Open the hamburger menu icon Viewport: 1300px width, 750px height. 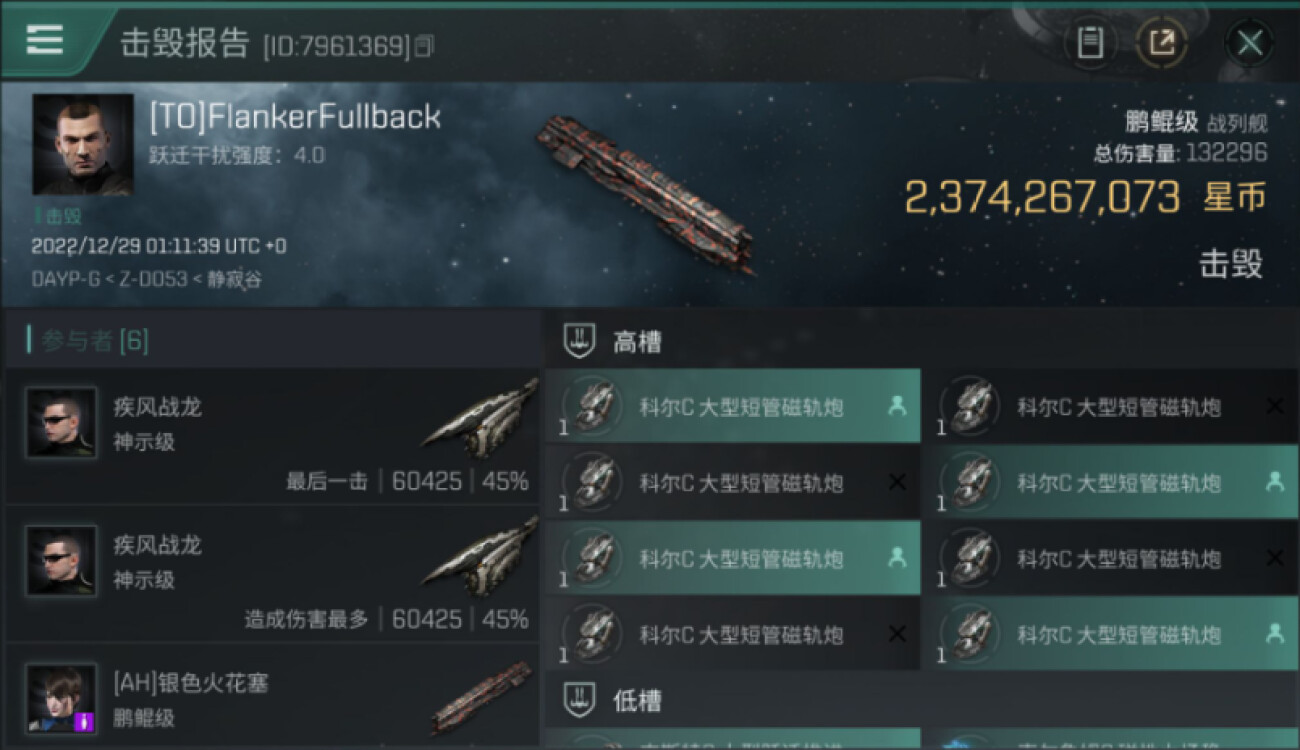pyautogui.click(x=45, y=40)
